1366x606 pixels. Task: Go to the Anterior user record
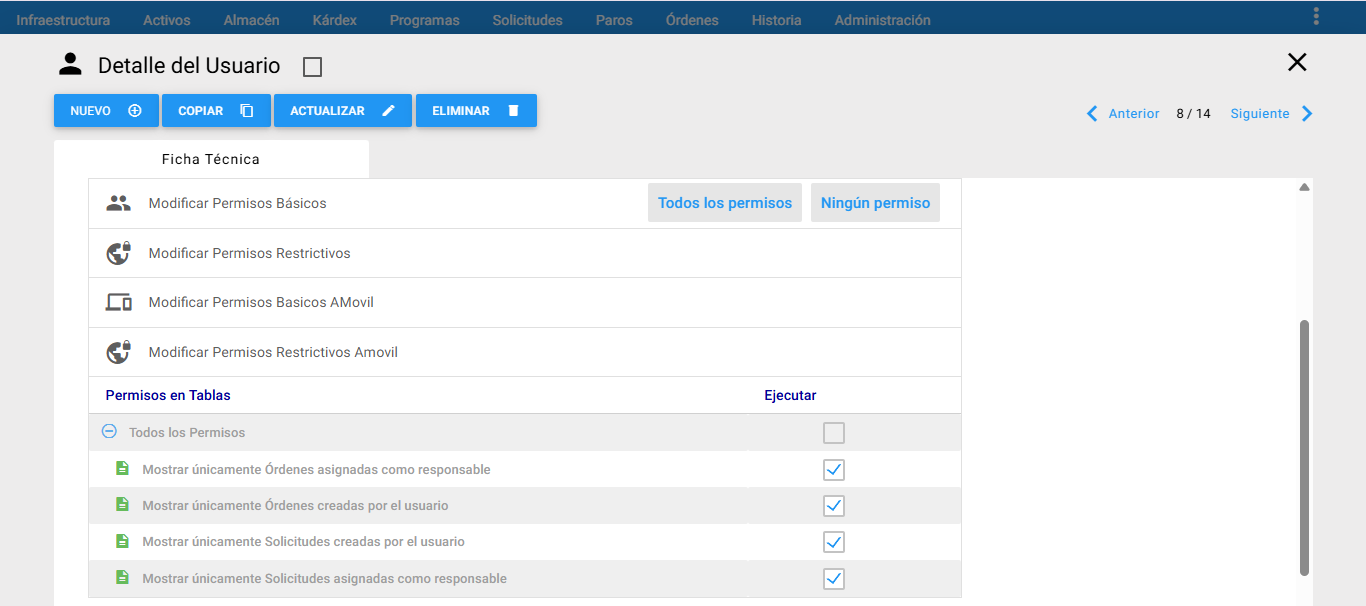1134,114
